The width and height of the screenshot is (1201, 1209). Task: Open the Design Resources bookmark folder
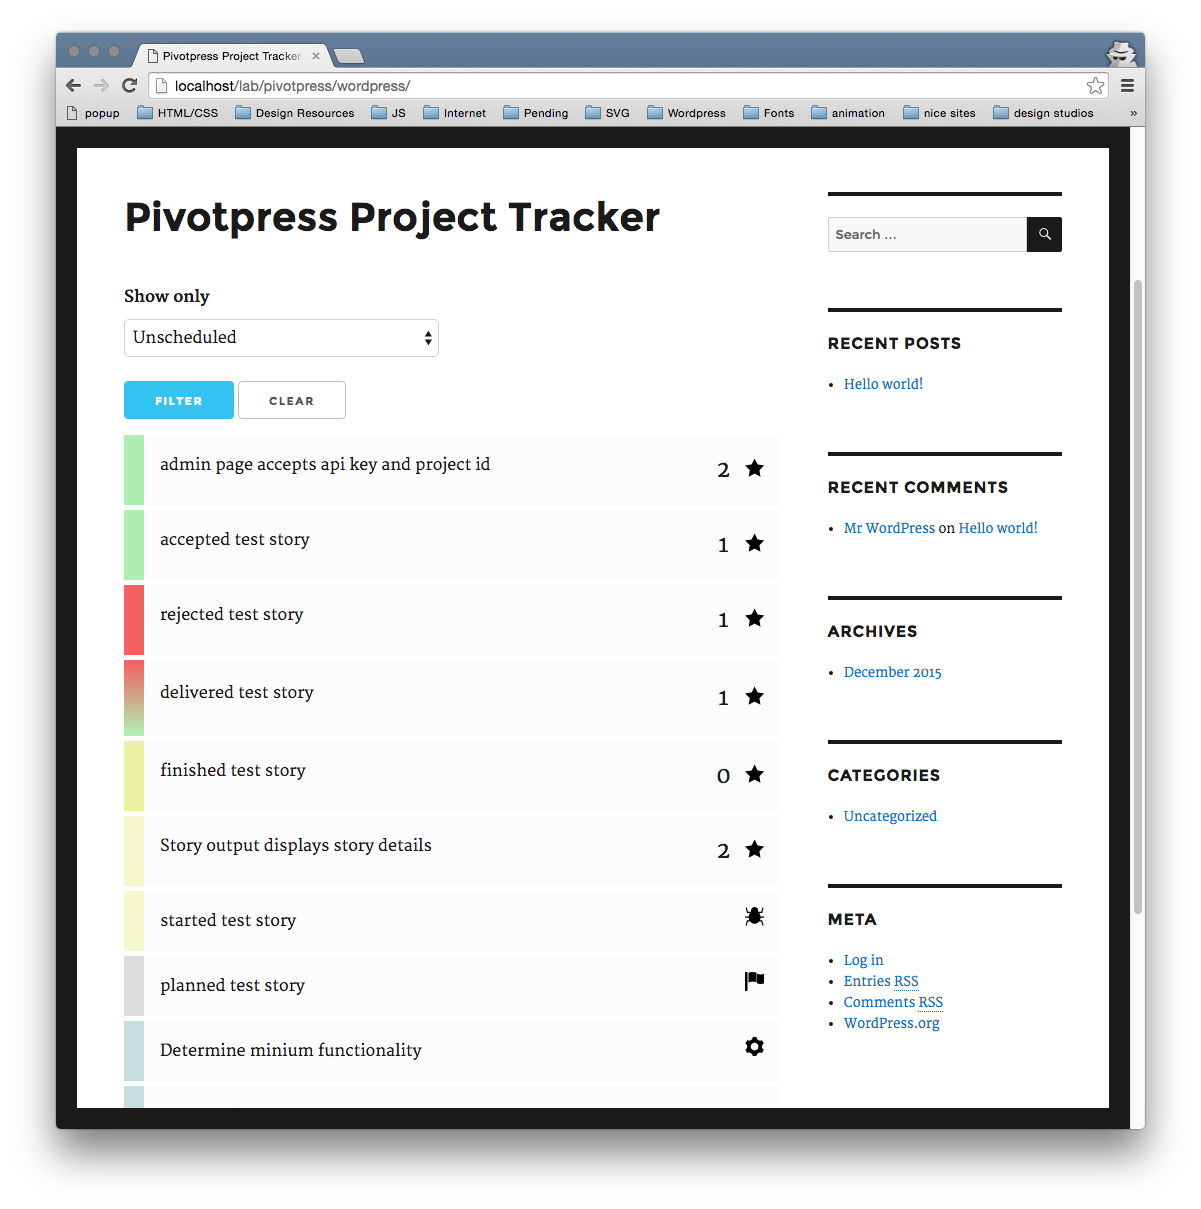pos(295,113)
